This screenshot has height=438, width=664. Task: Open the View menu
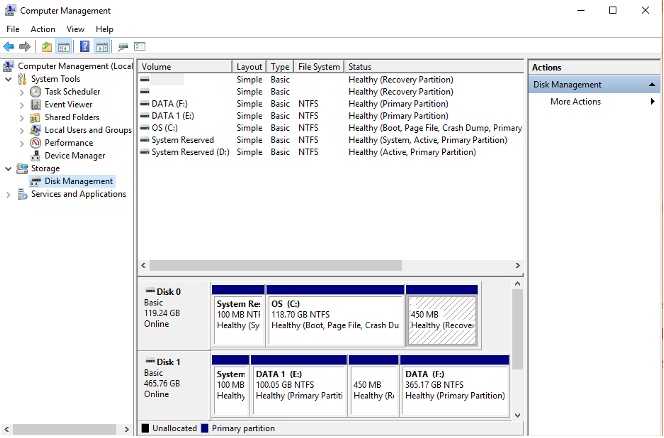point(75,29)
